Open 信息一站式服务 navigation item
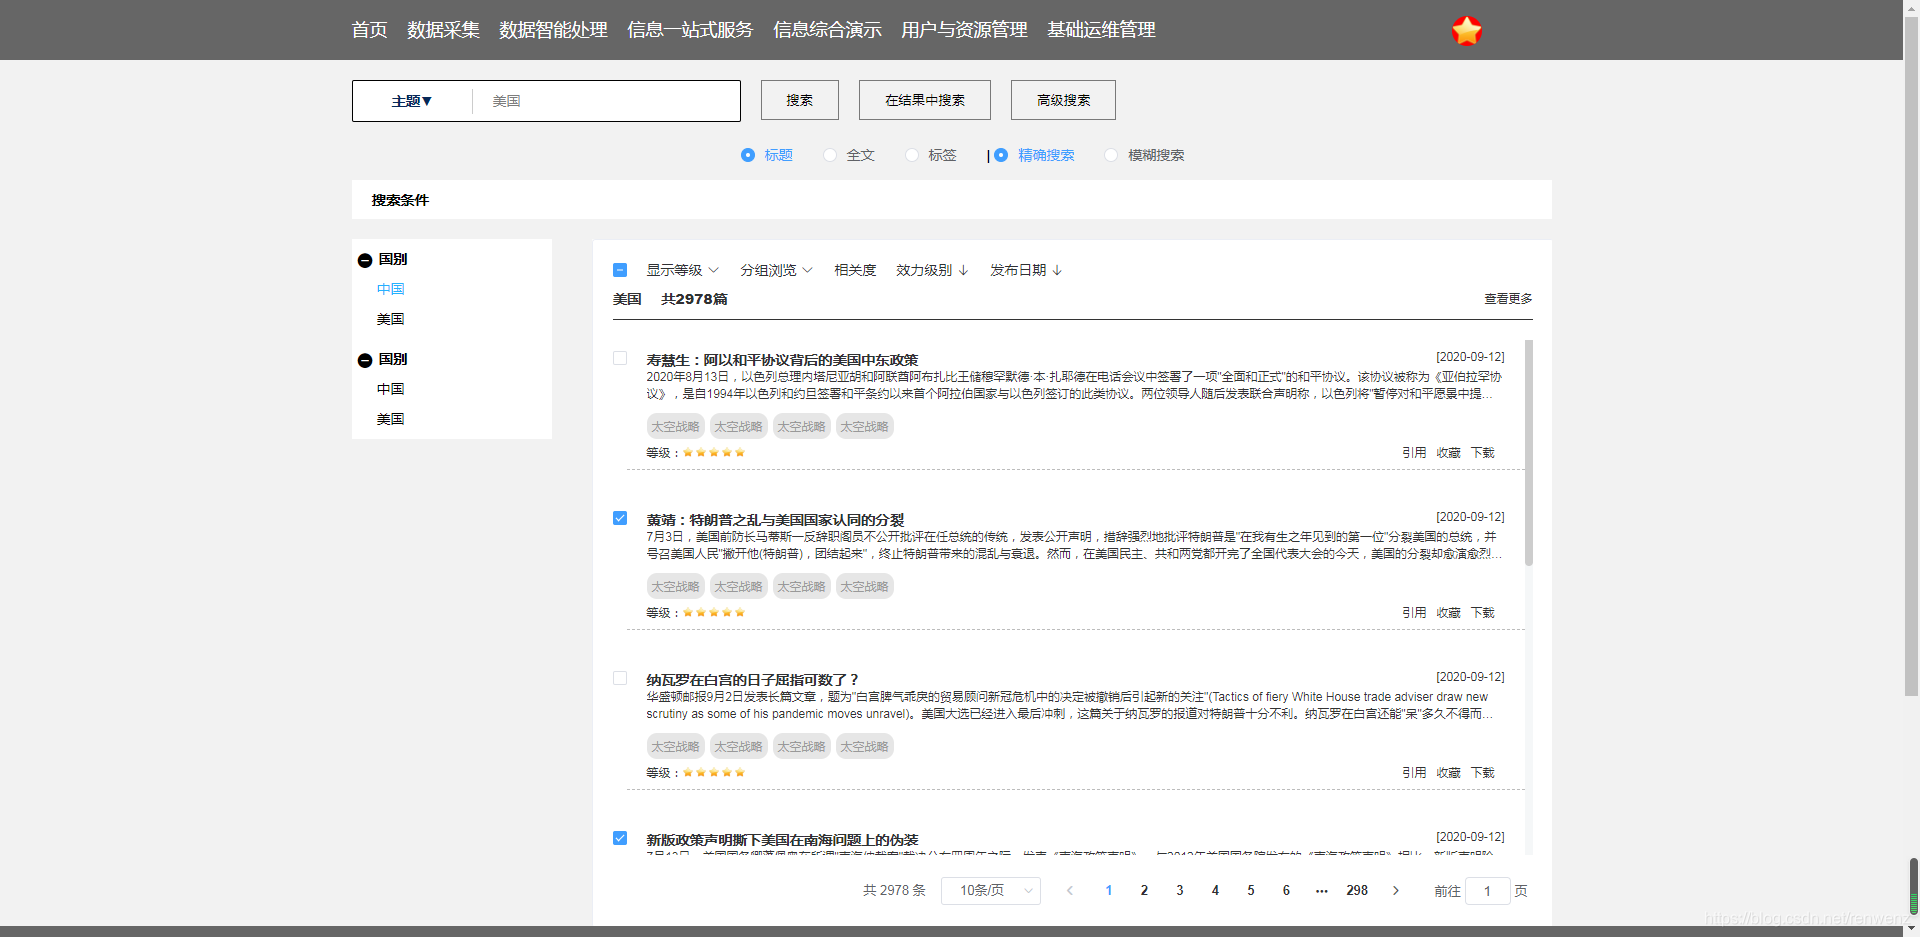This screenshot has width=1920, height=937. click(x=690, y=30)
